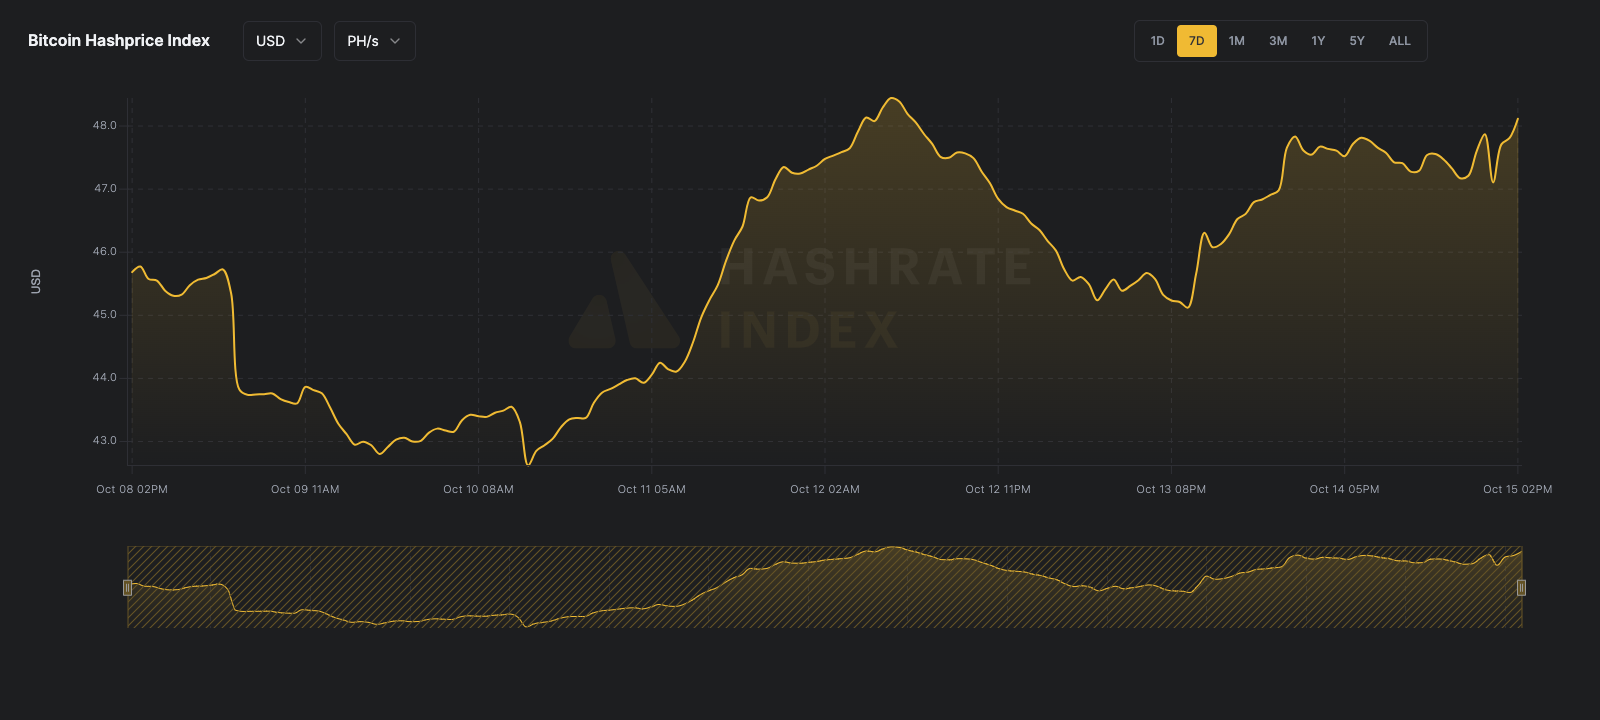Click the Bitcoin Hashprice Index title
The height and width of the screenshot is (720, 1600).
(x=119, y=41)
